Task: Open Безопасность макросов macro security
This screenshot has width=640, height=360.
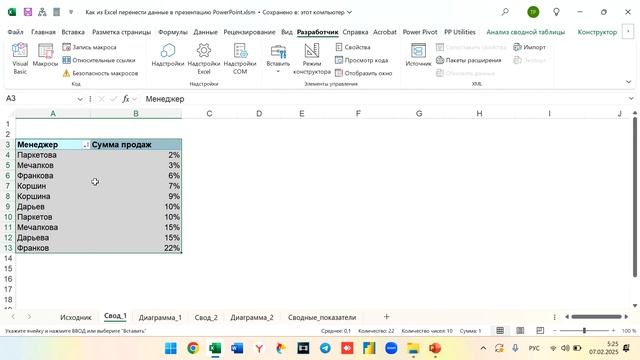Action: (100, 73)
